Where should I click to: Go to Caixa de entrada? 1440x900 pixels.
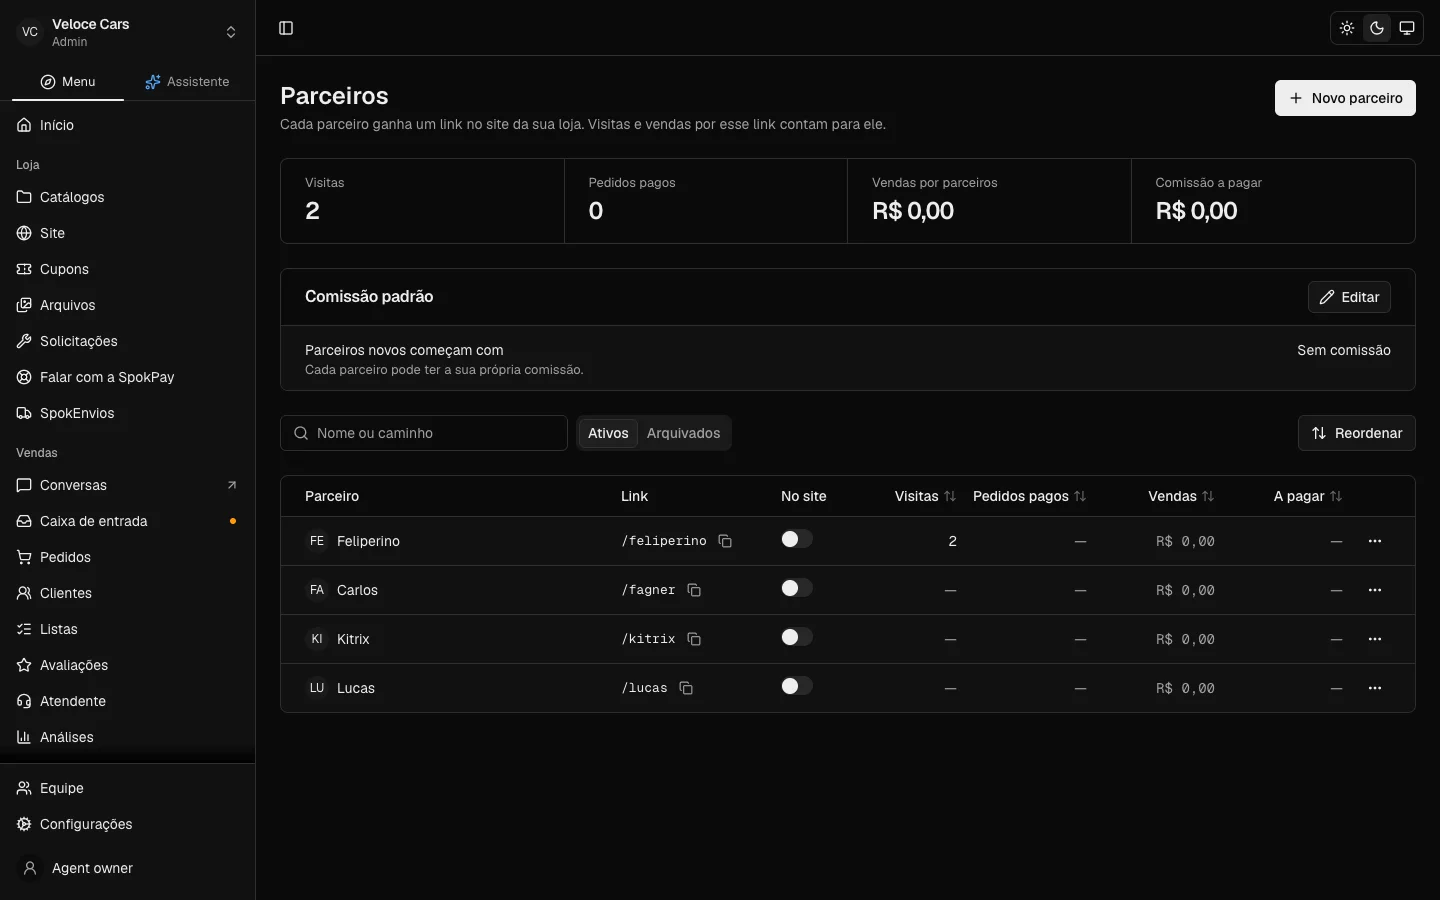coord(128,521)
